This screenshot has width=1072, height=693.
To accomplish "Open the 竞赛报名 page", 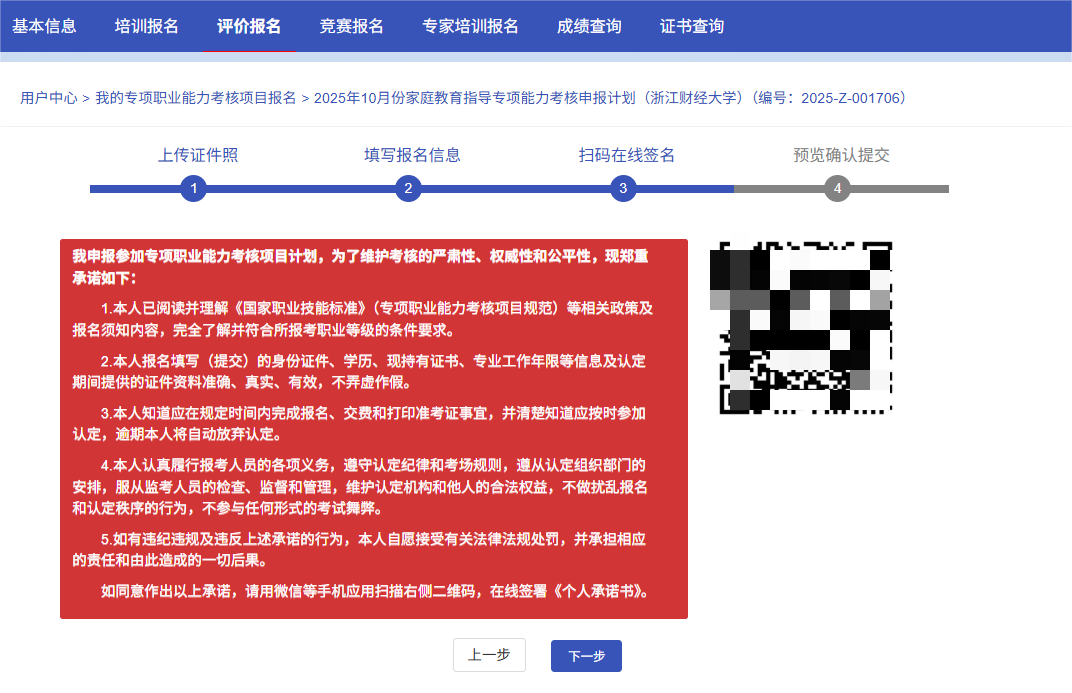I will [x=352, y=26].
